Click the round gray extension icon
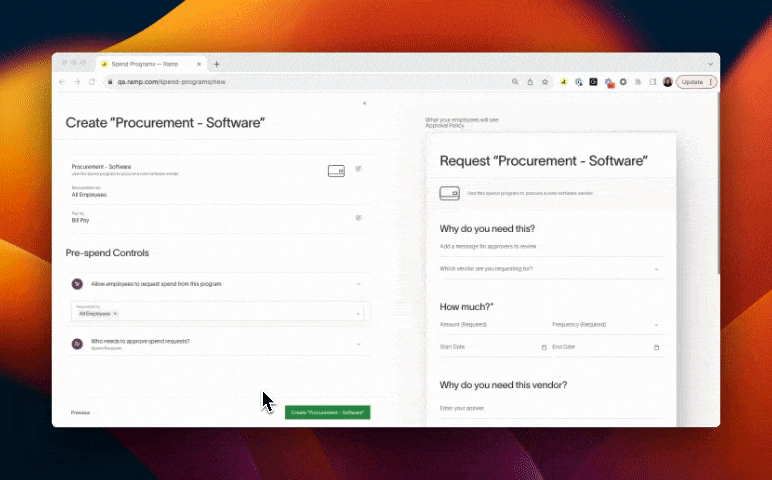 pyautogui.click(x=623, y=82)
